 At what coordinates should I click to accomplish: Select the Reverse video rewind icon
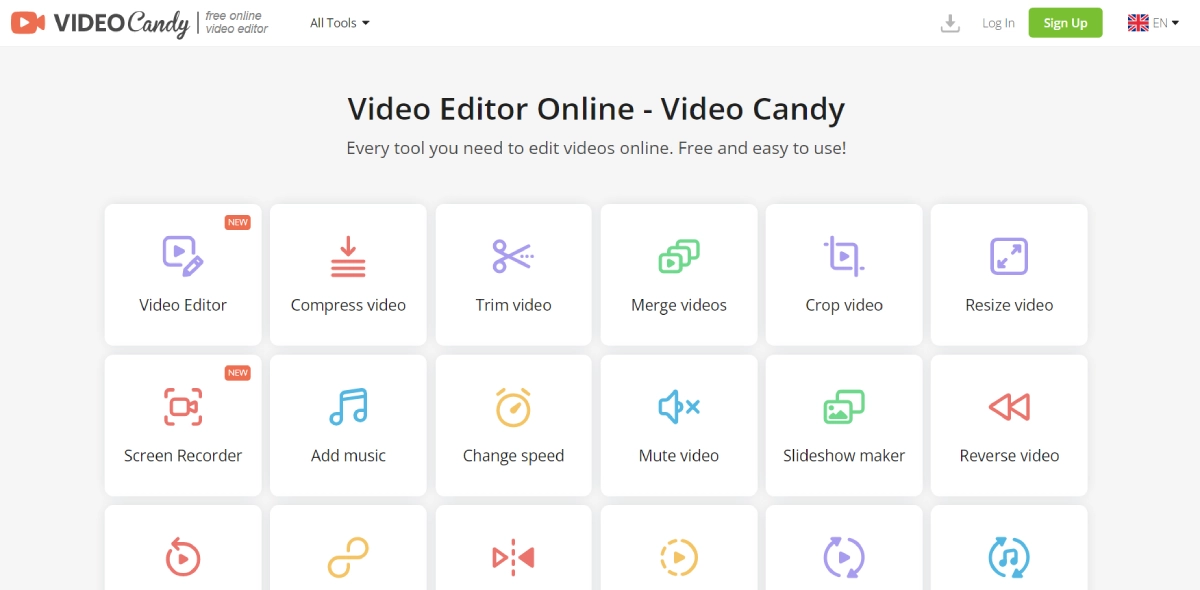1009,407
